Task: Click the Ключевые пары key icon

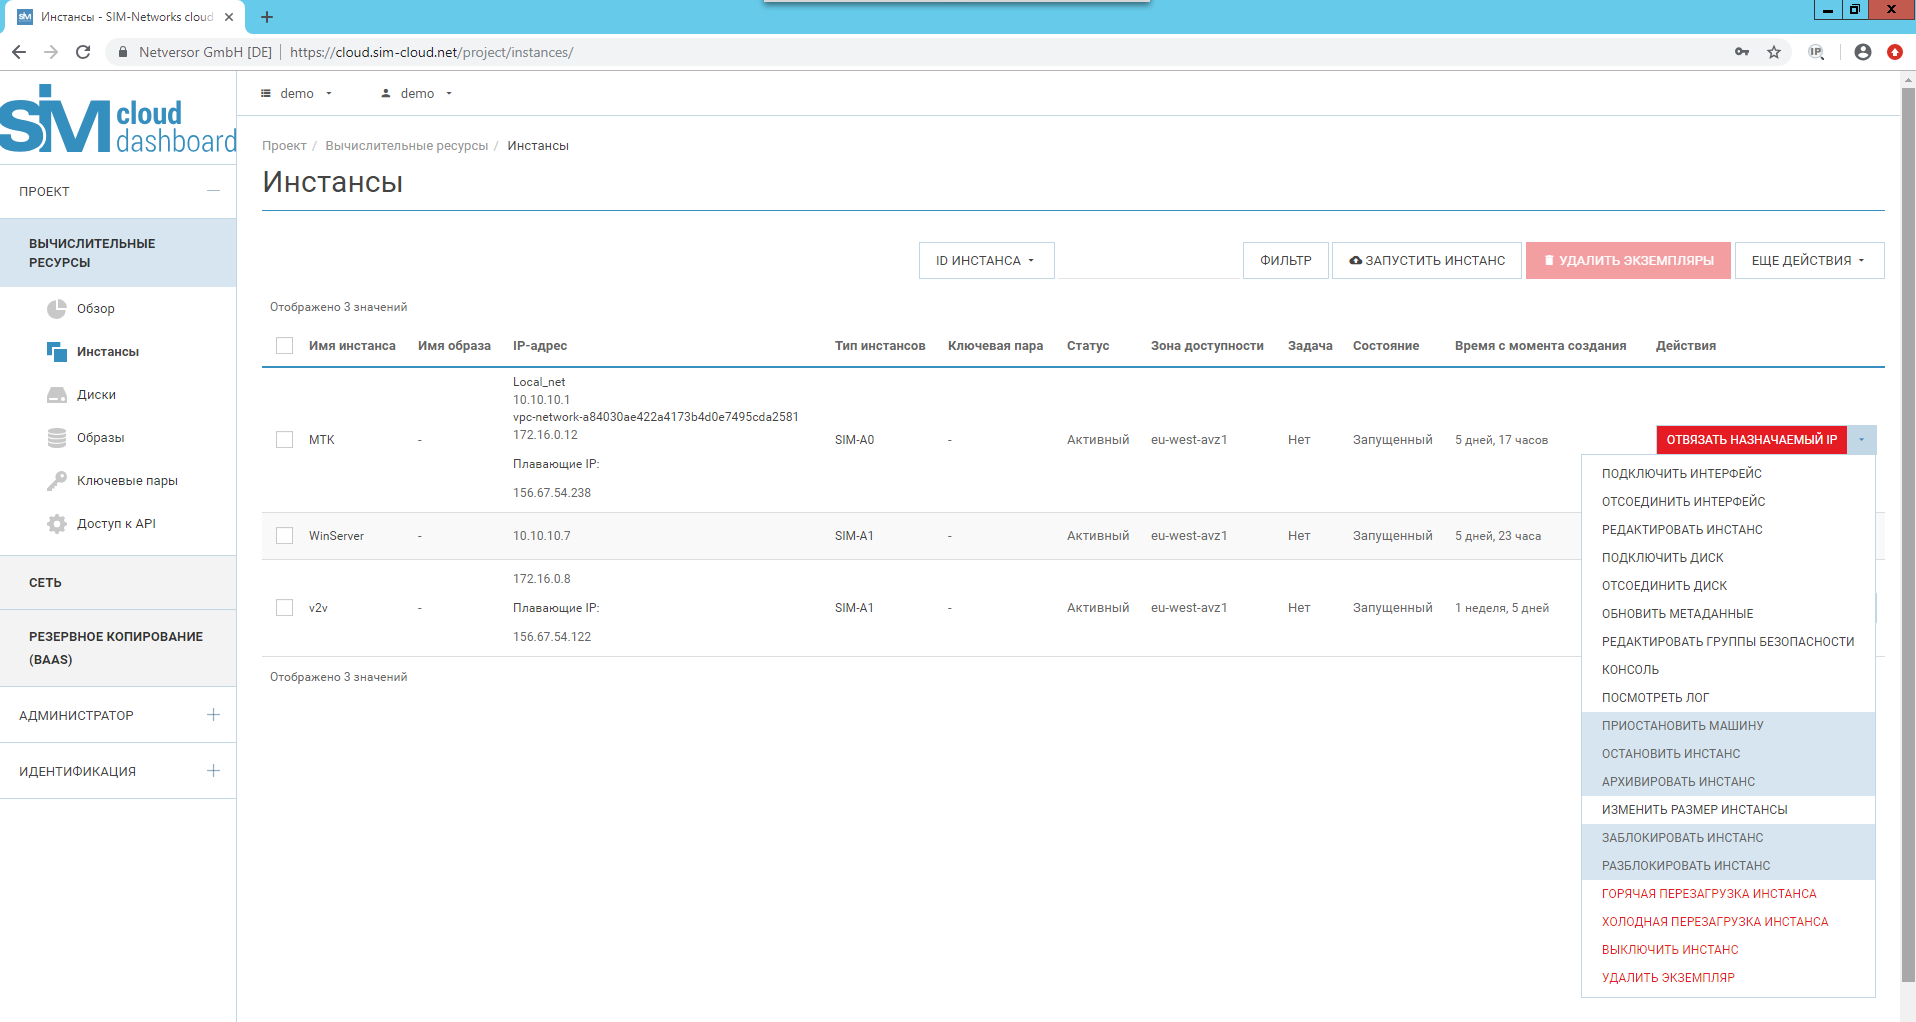Action: (x=57, y=481)
